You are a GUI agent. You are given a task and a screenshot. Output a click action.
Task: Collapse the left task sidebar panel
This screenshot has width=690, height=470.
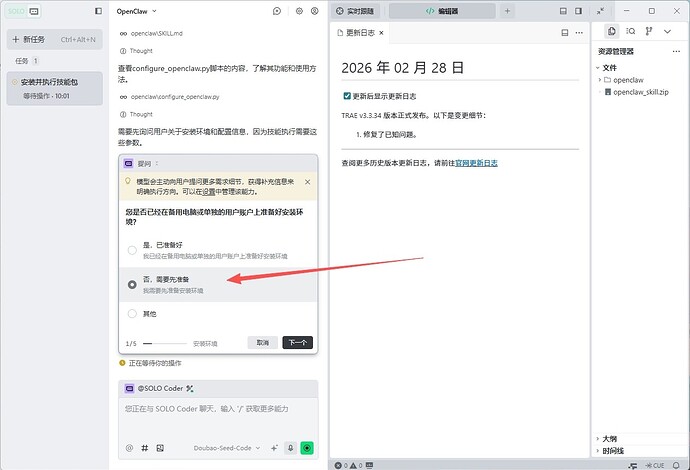pos(97,11)
